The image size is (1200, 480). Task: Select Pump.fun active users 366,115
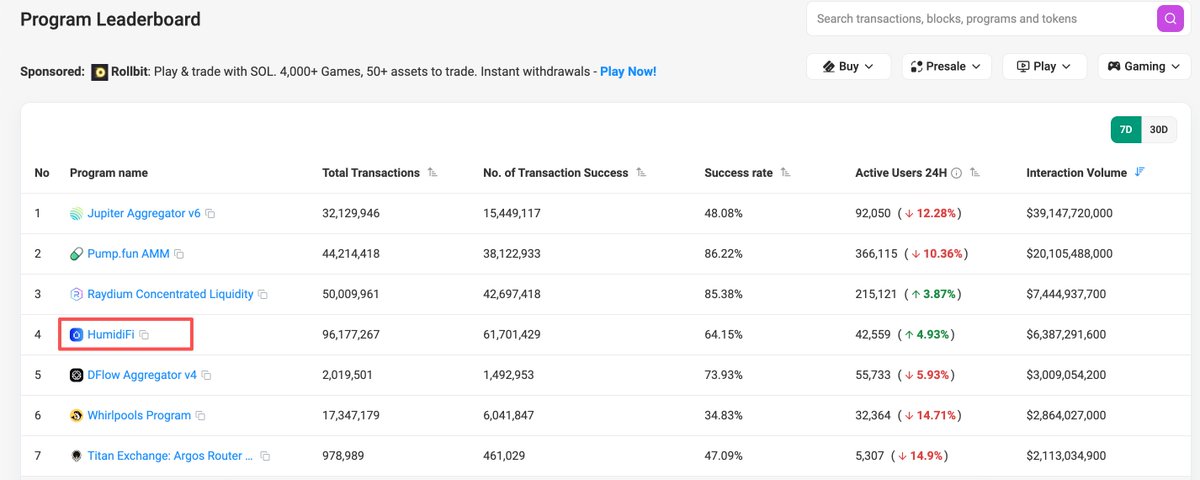pos(876,254)
